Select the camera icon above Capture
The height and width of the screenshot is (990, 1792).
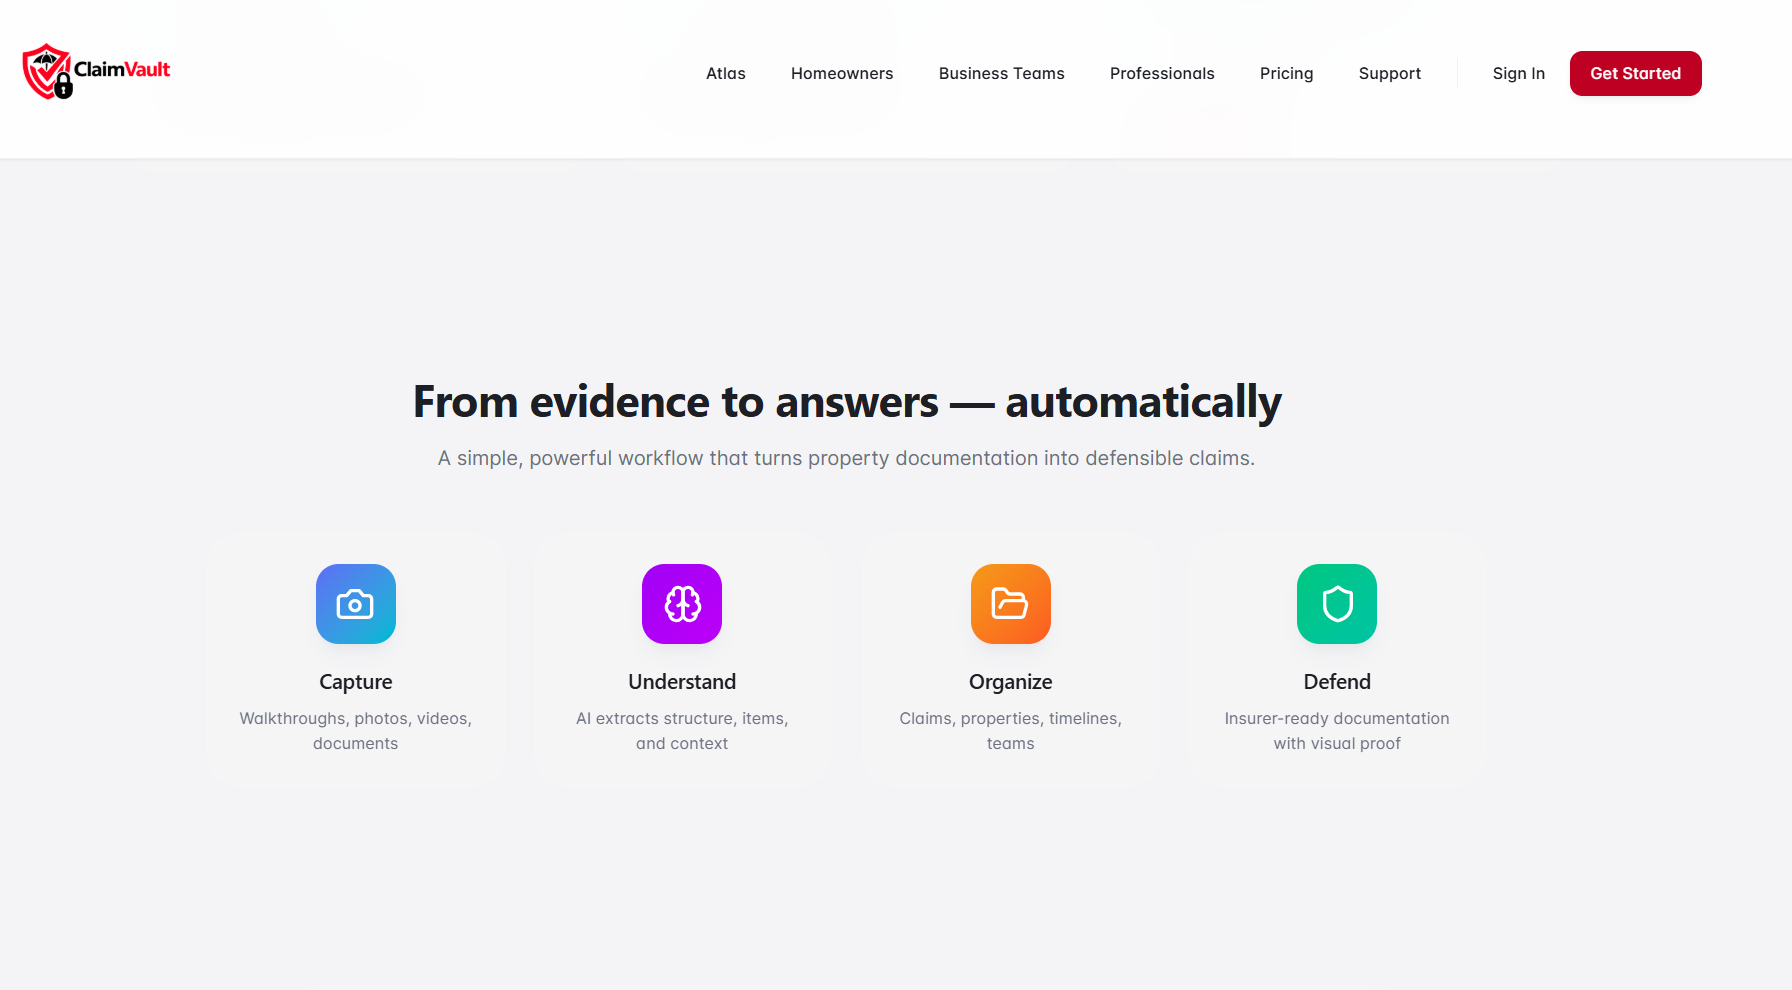pos(355,604)
